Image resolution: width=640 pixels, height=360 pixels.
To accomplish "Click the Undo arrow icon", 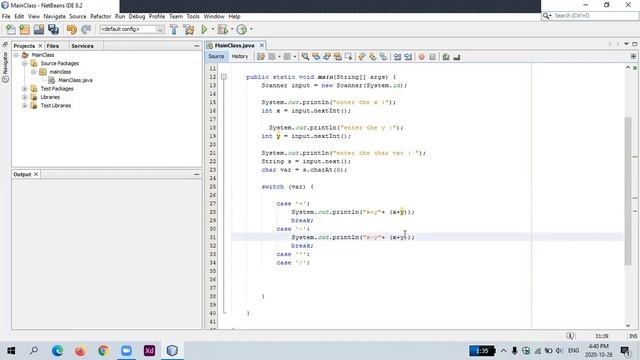I will coord(72,29).
